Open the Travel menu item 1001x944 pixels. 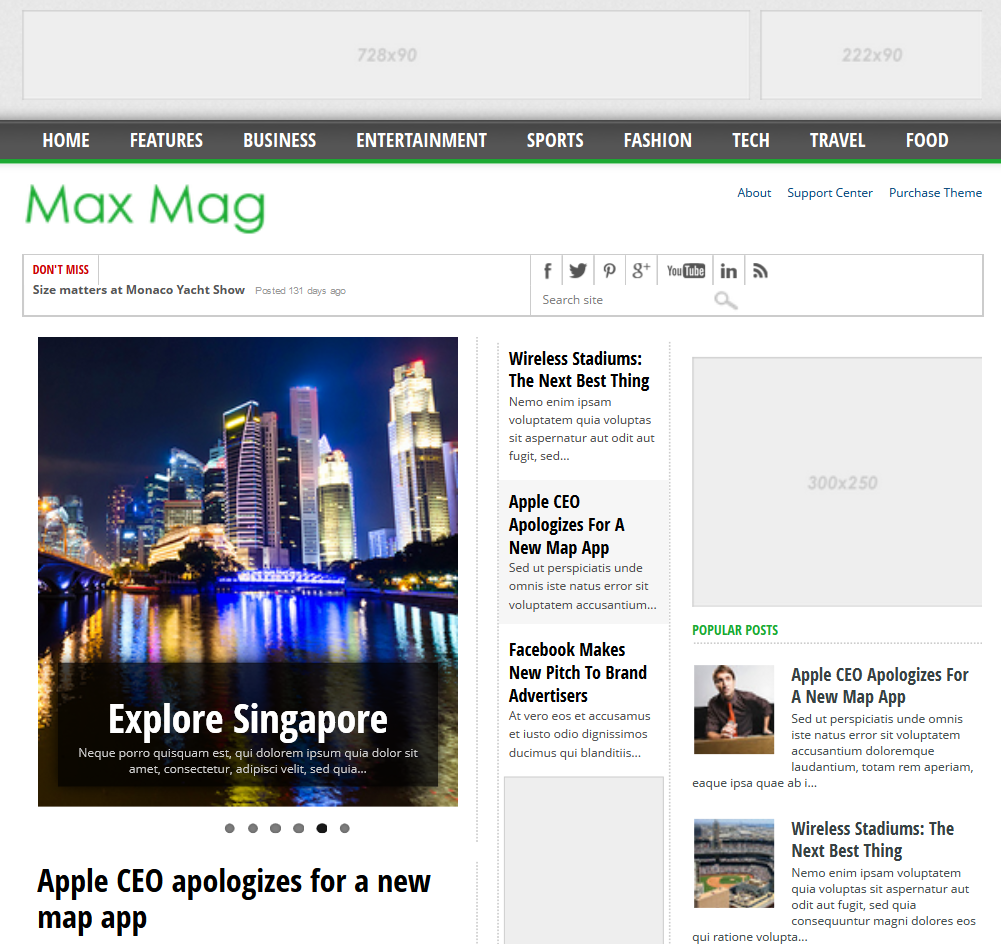pos(838,140)
